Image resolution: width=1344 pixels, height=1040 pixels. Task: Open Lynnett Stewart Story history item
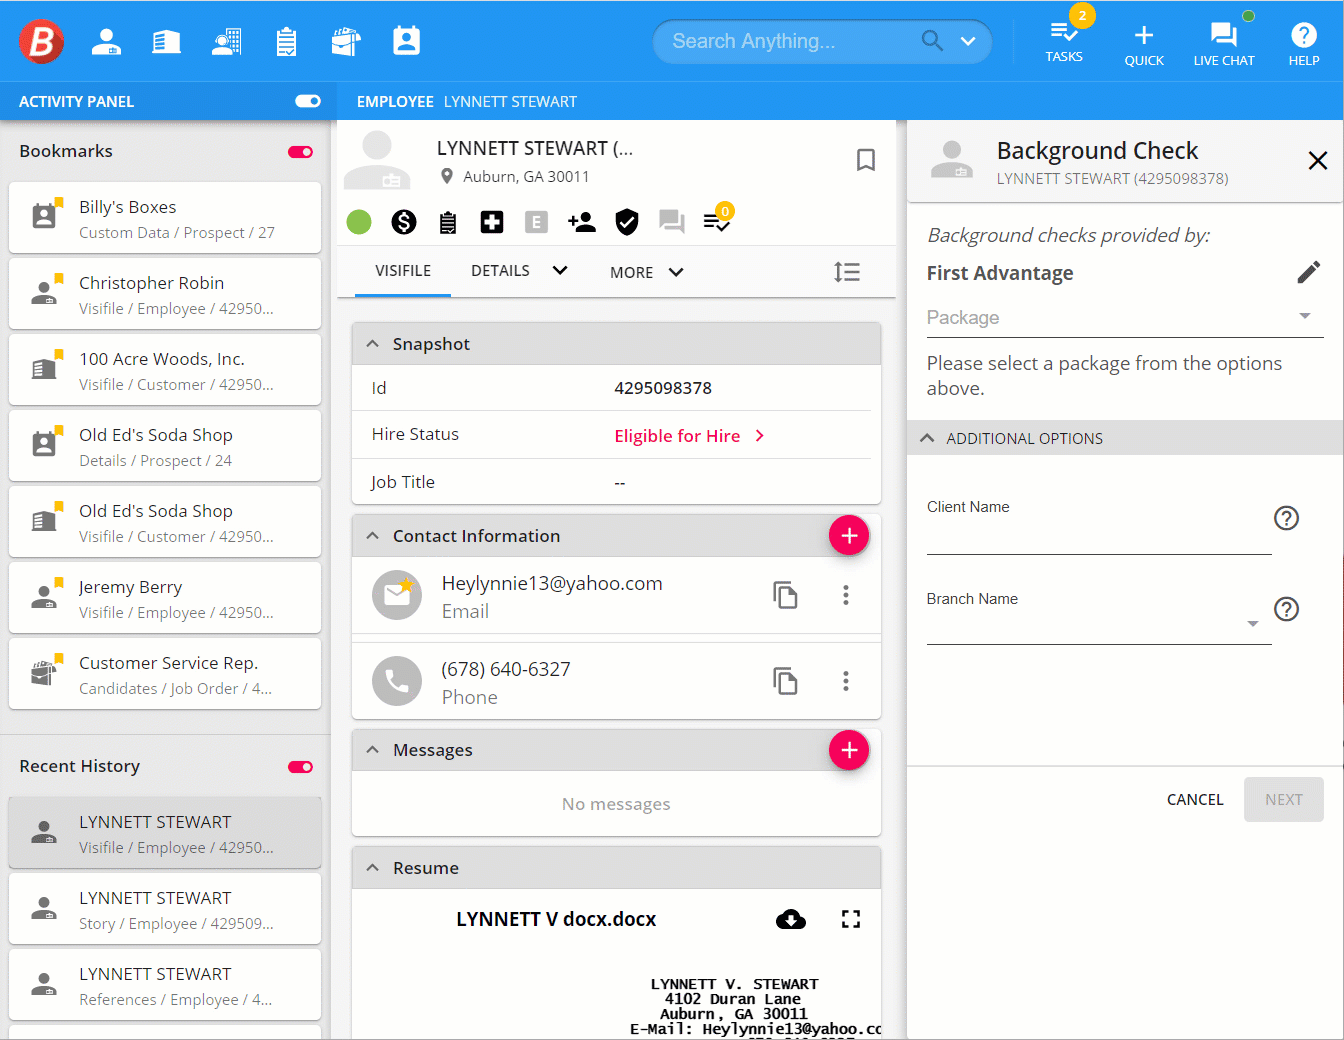tap(165, 909)
